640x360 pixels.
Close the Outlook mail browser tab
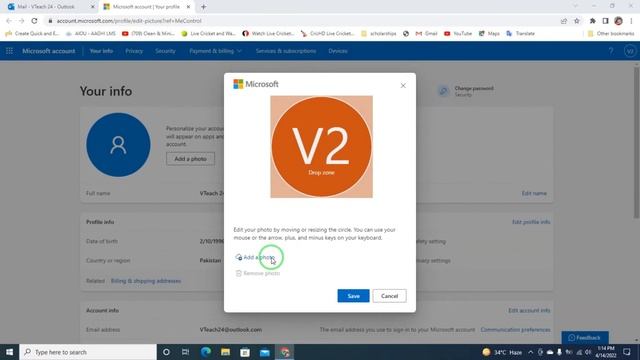[x=92, y=7]
